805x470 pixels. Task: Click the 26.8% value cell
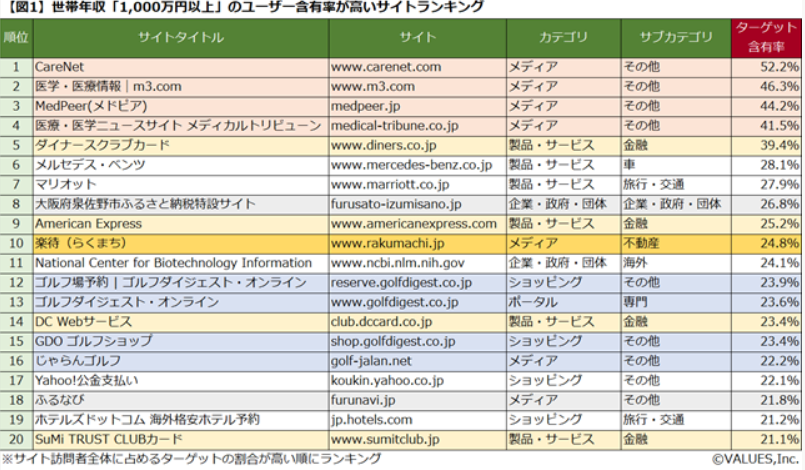pos(766,204)
